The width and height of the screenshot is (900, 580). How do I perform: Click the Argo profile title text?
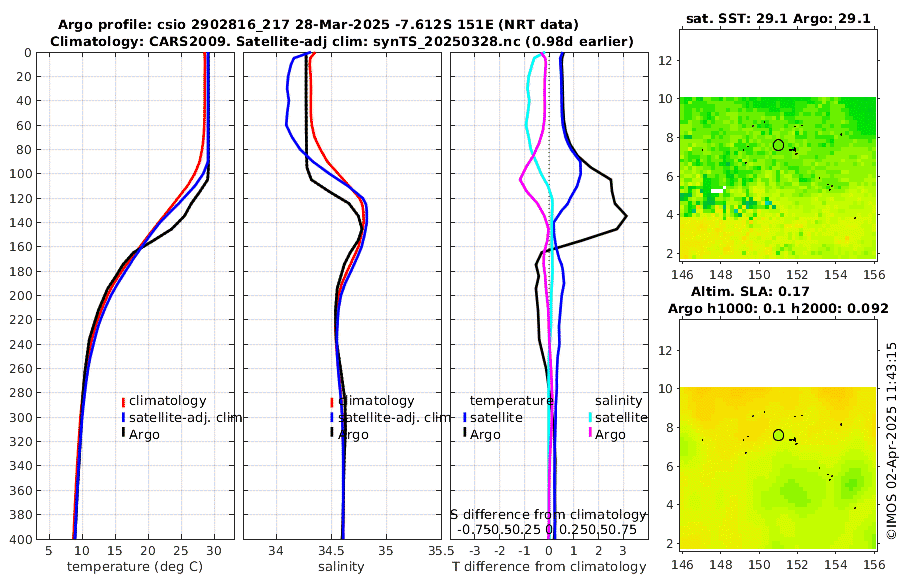click(318, 25)
